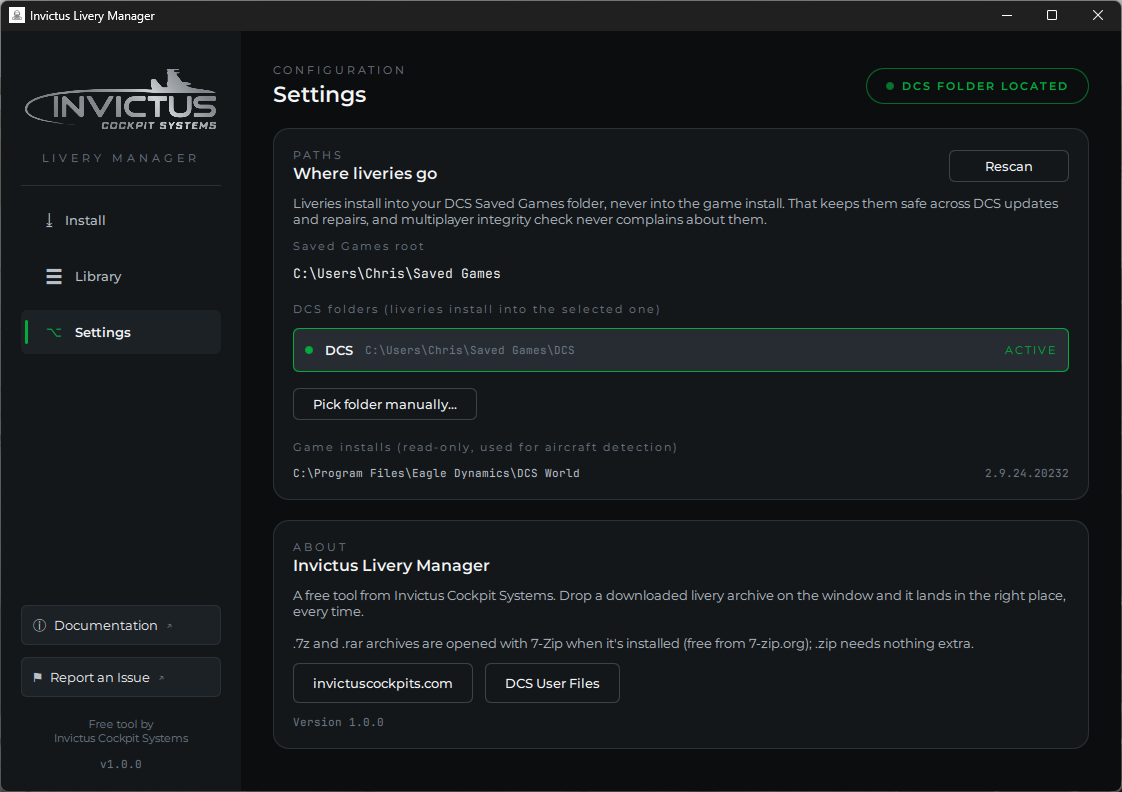Click the Invictus Cockpit Systems logo

tap(121, 100)
